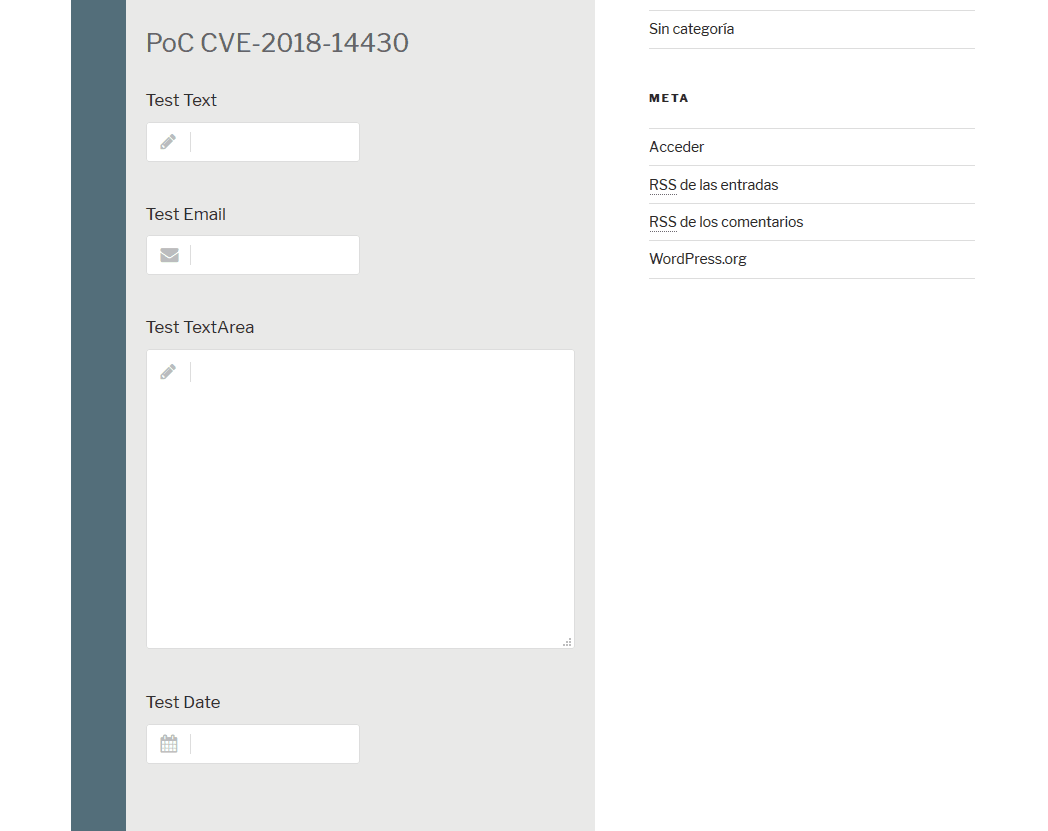
Task: Open the Test Date input field
Action: [x=253, y=744]
